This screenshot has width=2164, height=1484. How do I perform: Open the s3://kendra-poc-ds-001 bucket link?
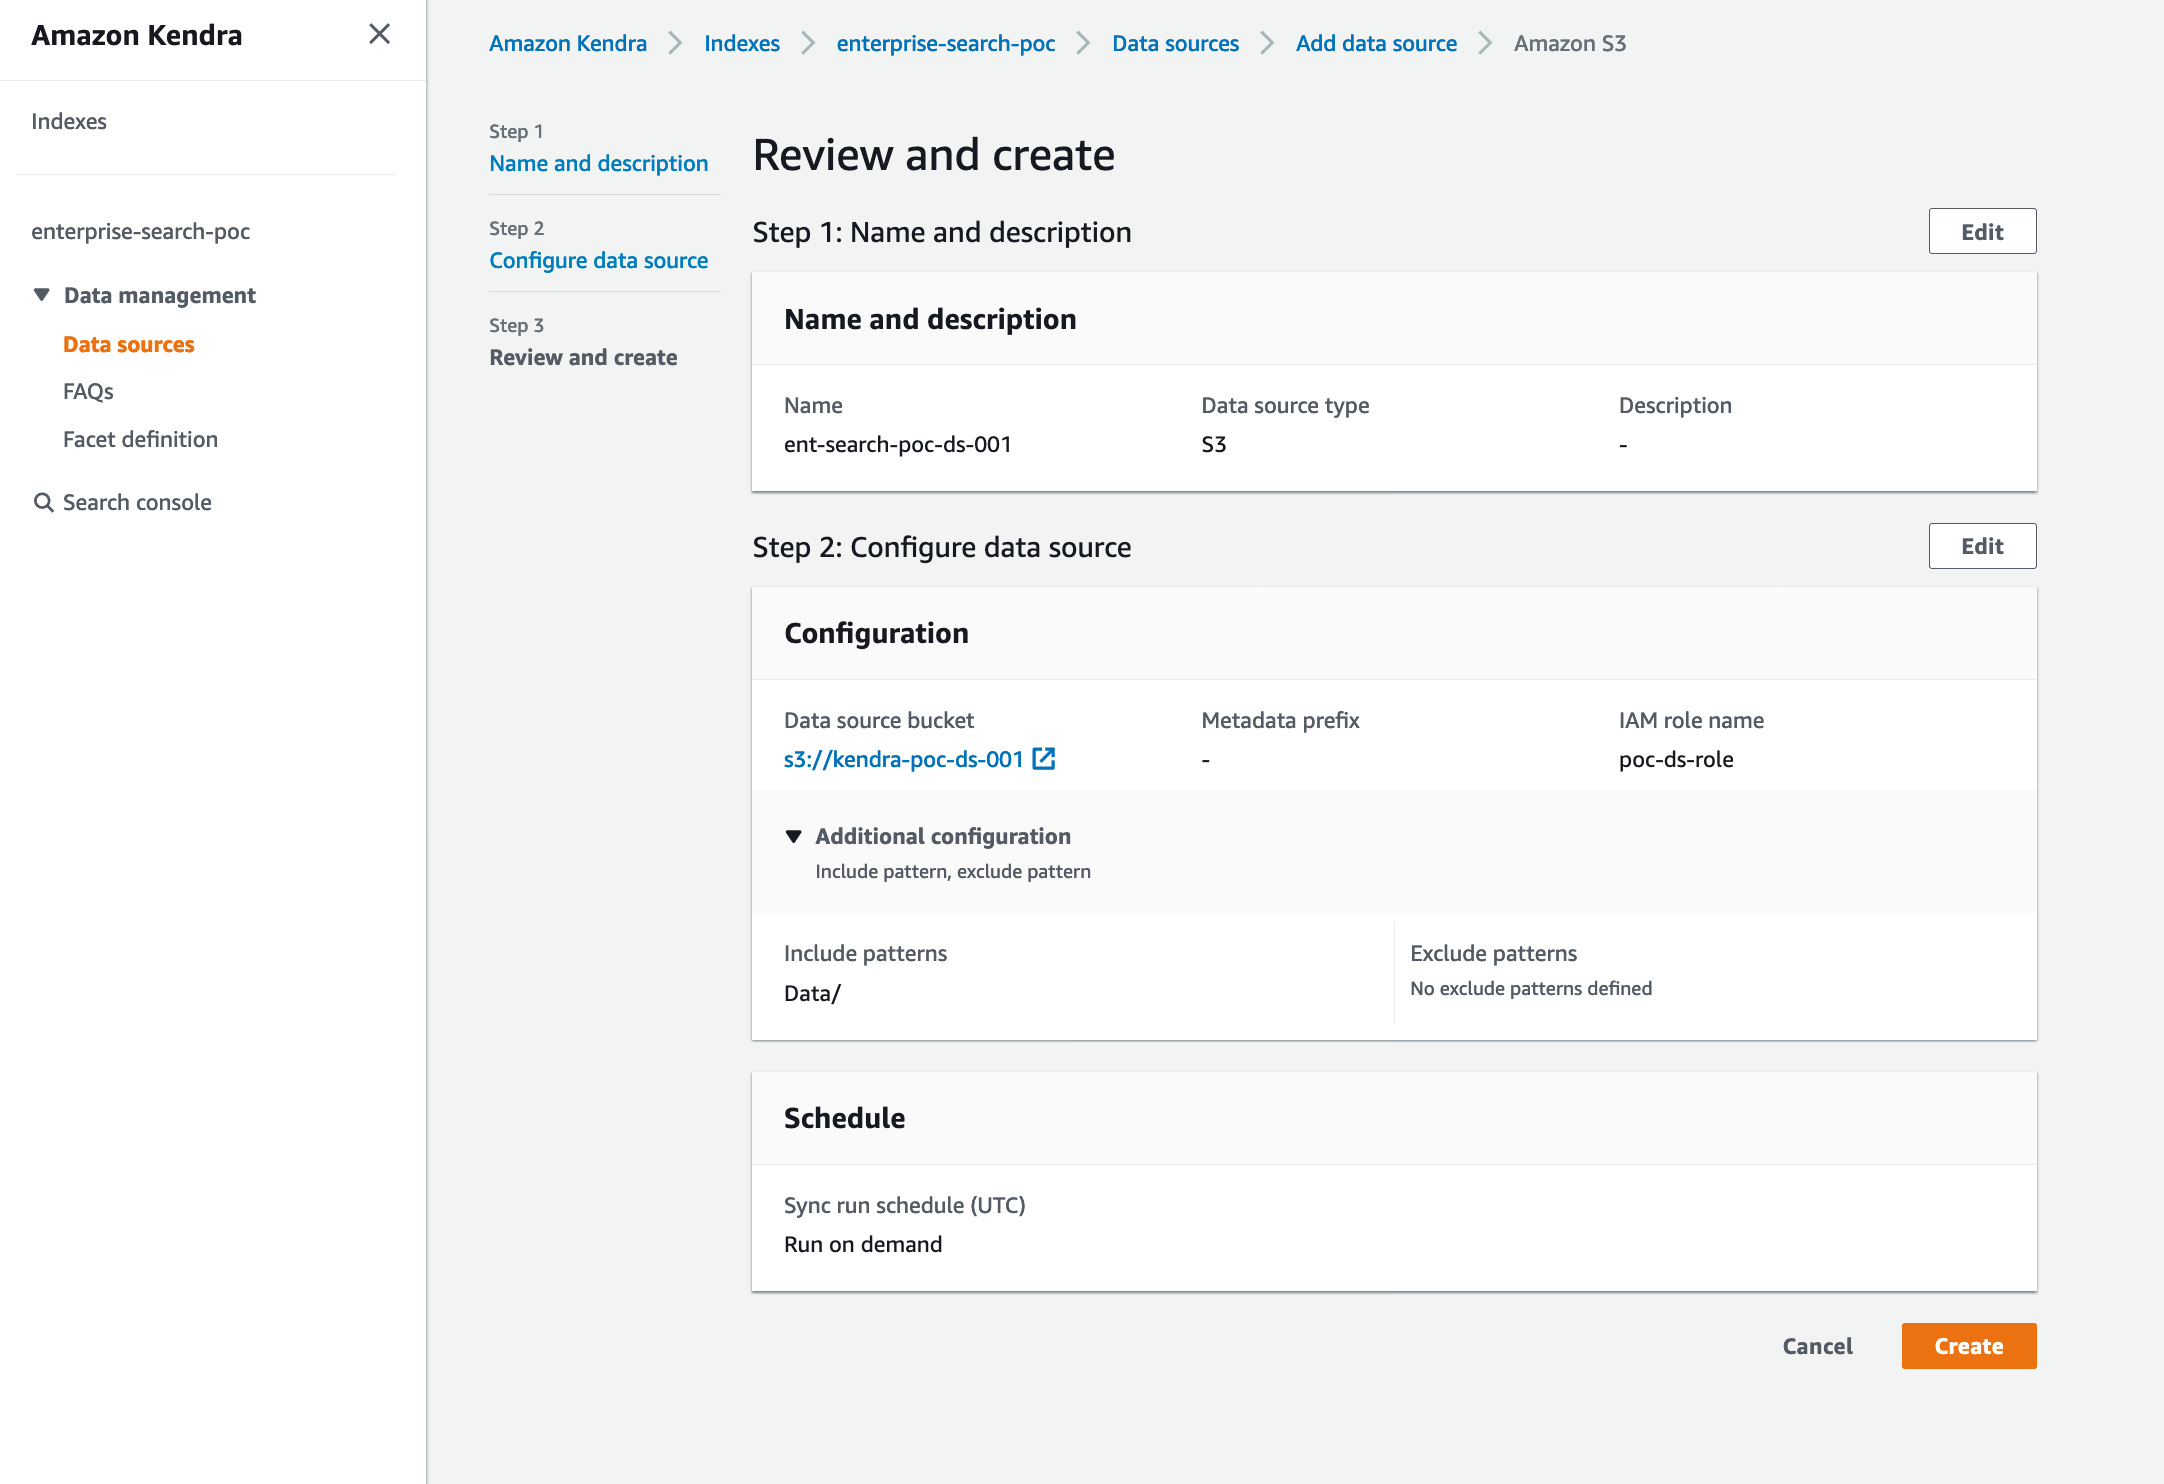[x=903, y=759]
